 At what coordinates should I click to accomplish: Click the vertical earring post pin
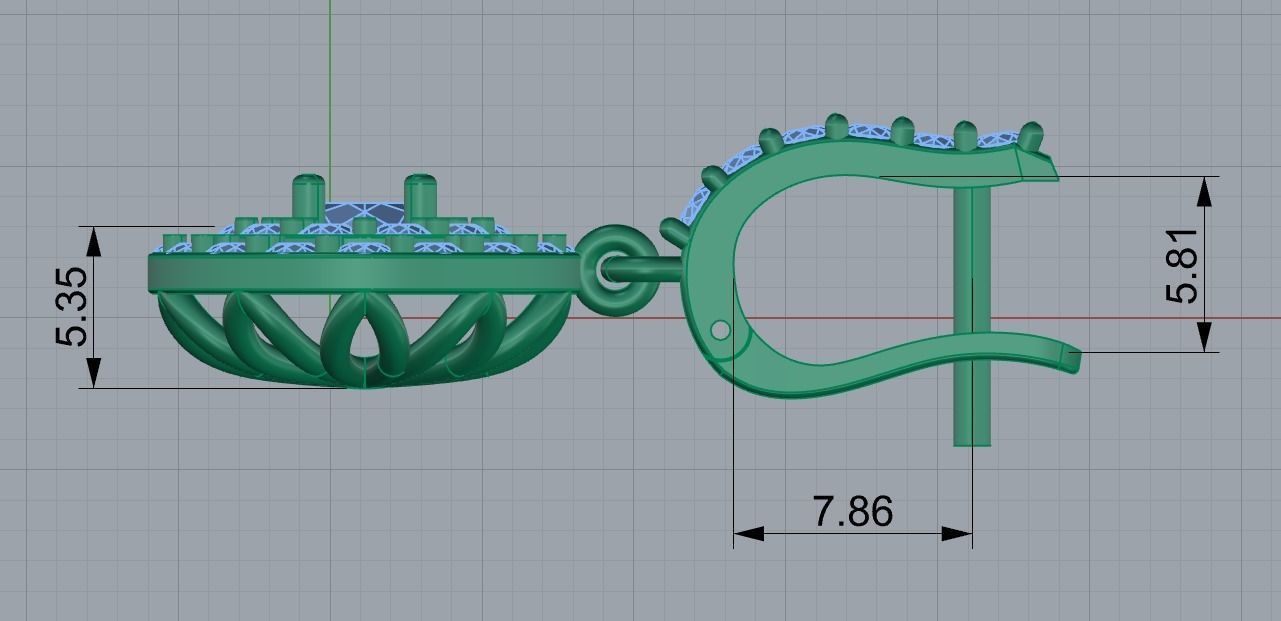[x=972, y=315]
